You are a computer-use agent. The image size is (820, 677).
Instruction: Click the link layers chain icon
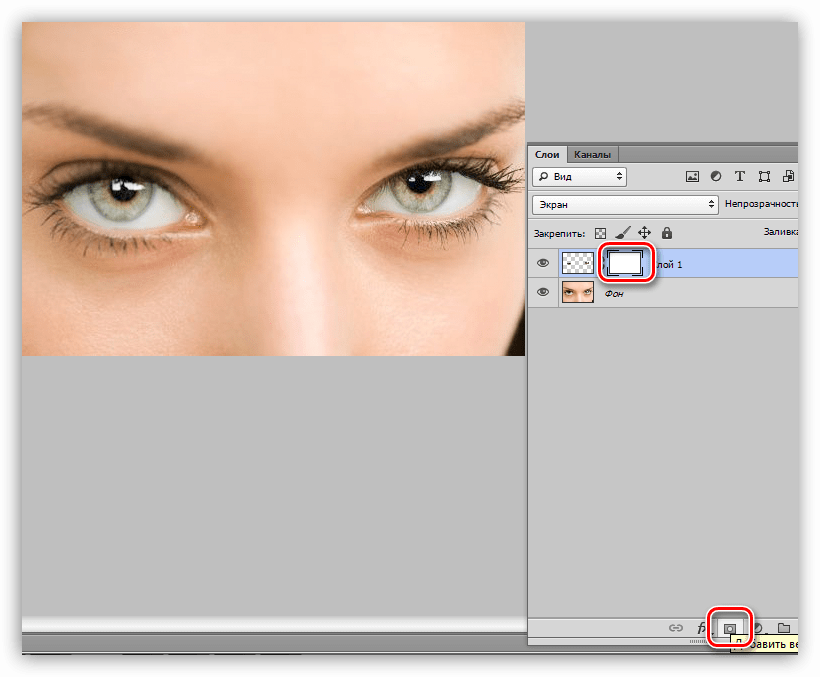676,628
